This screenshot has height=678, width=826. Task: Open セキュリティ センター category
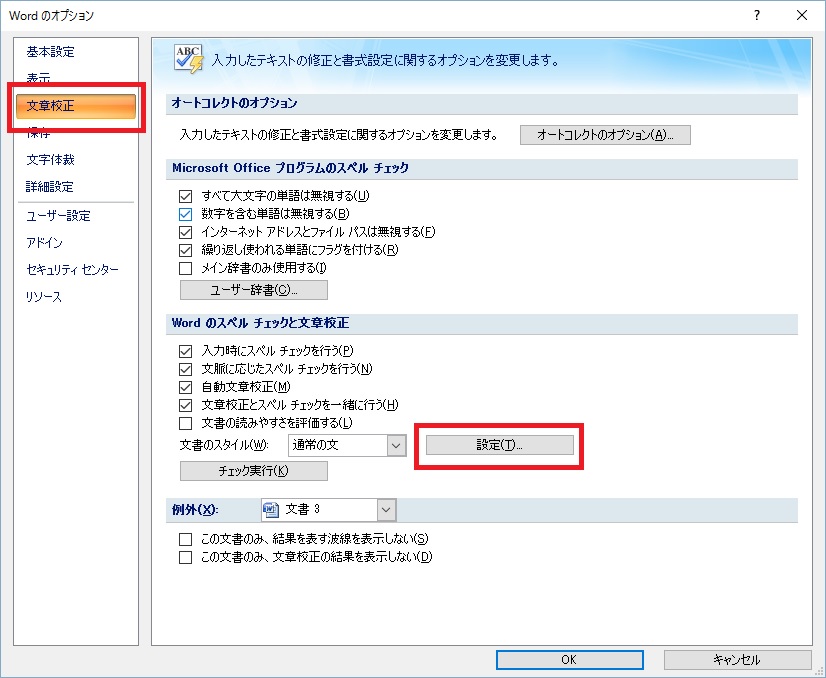72,270
